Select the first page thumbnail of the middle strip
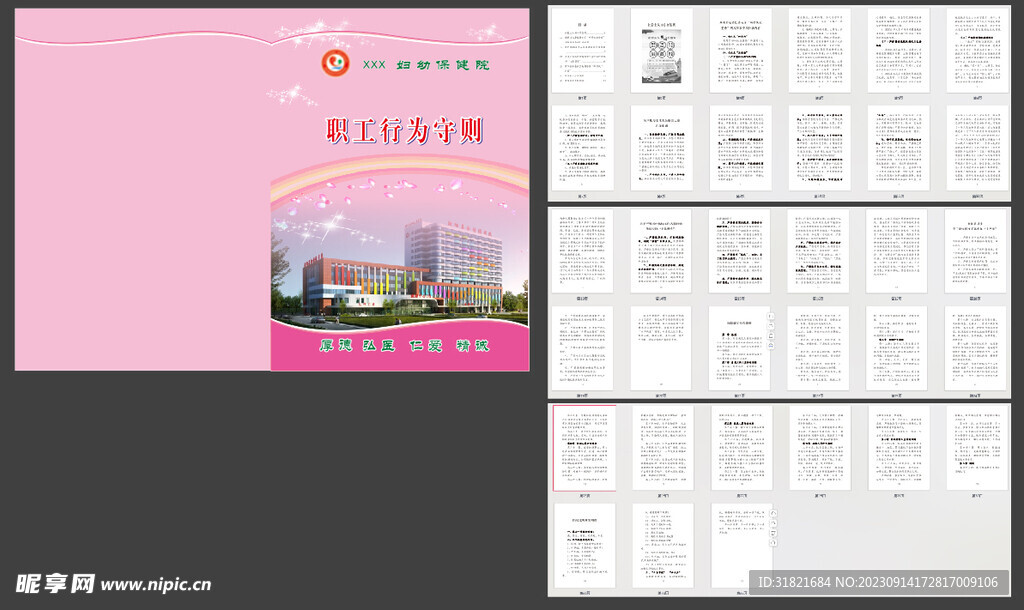This screenshot has height=610, width=1024. [582, 250]
